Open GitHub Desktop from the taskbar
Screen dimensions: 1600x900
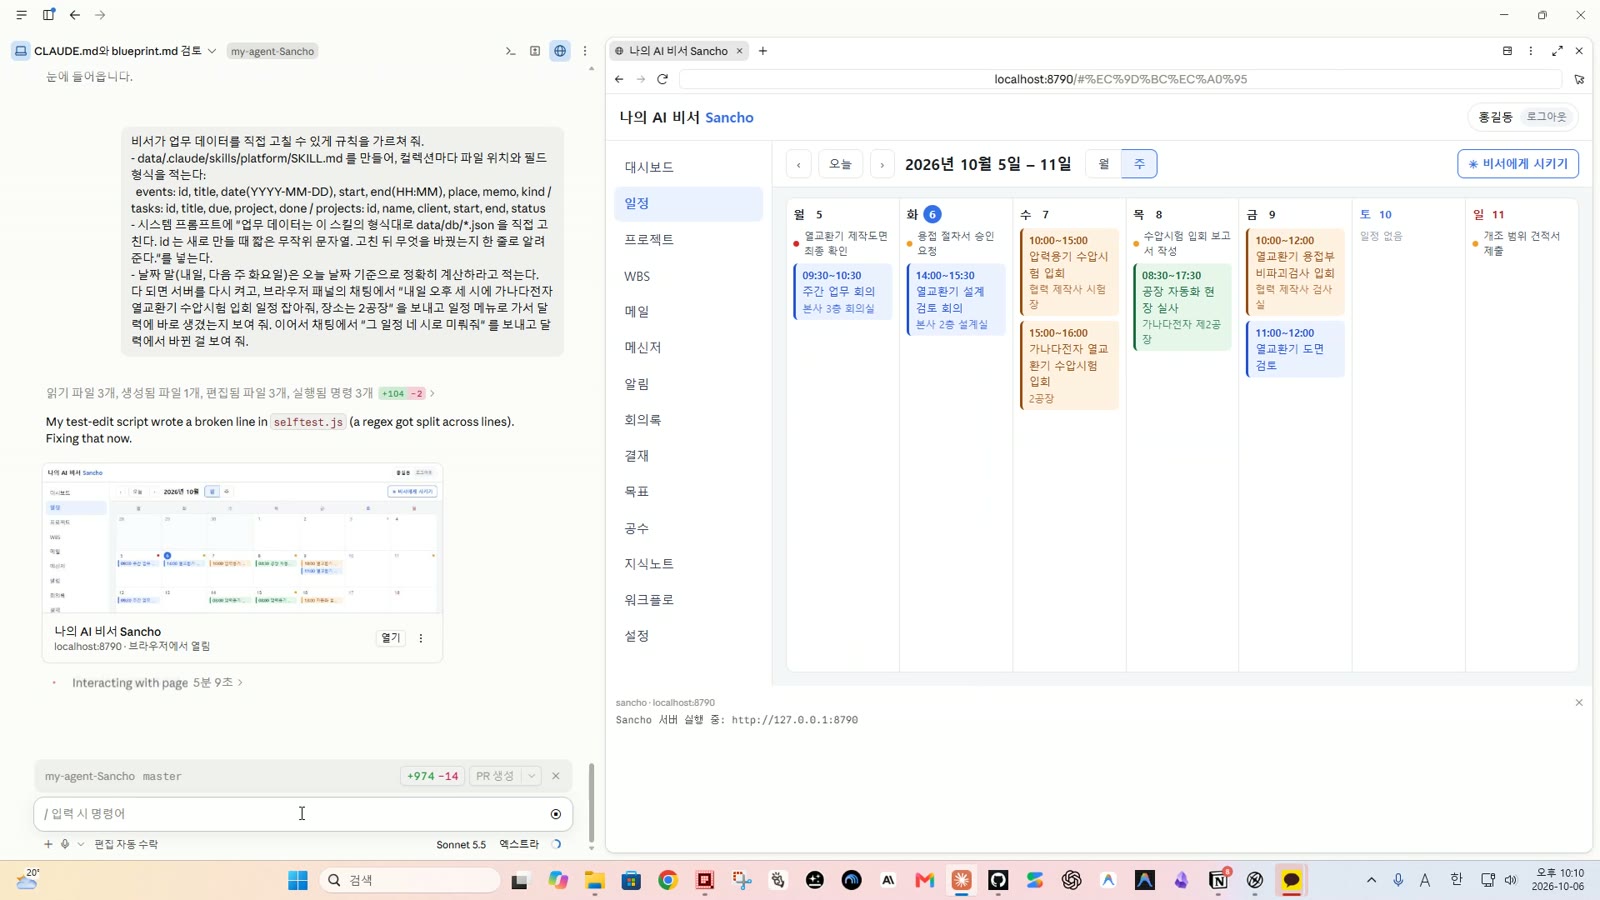coord(998,880)
